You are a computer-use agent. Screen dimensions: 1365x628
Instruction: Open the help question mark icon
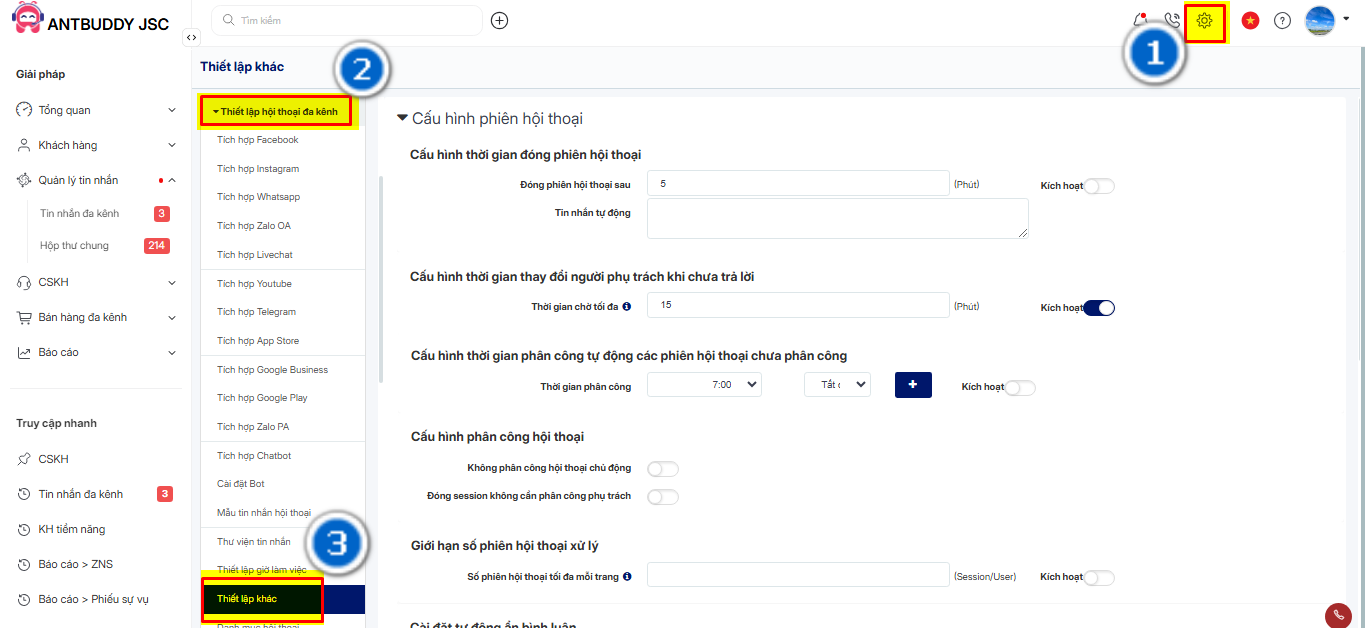click(1282, 20)
